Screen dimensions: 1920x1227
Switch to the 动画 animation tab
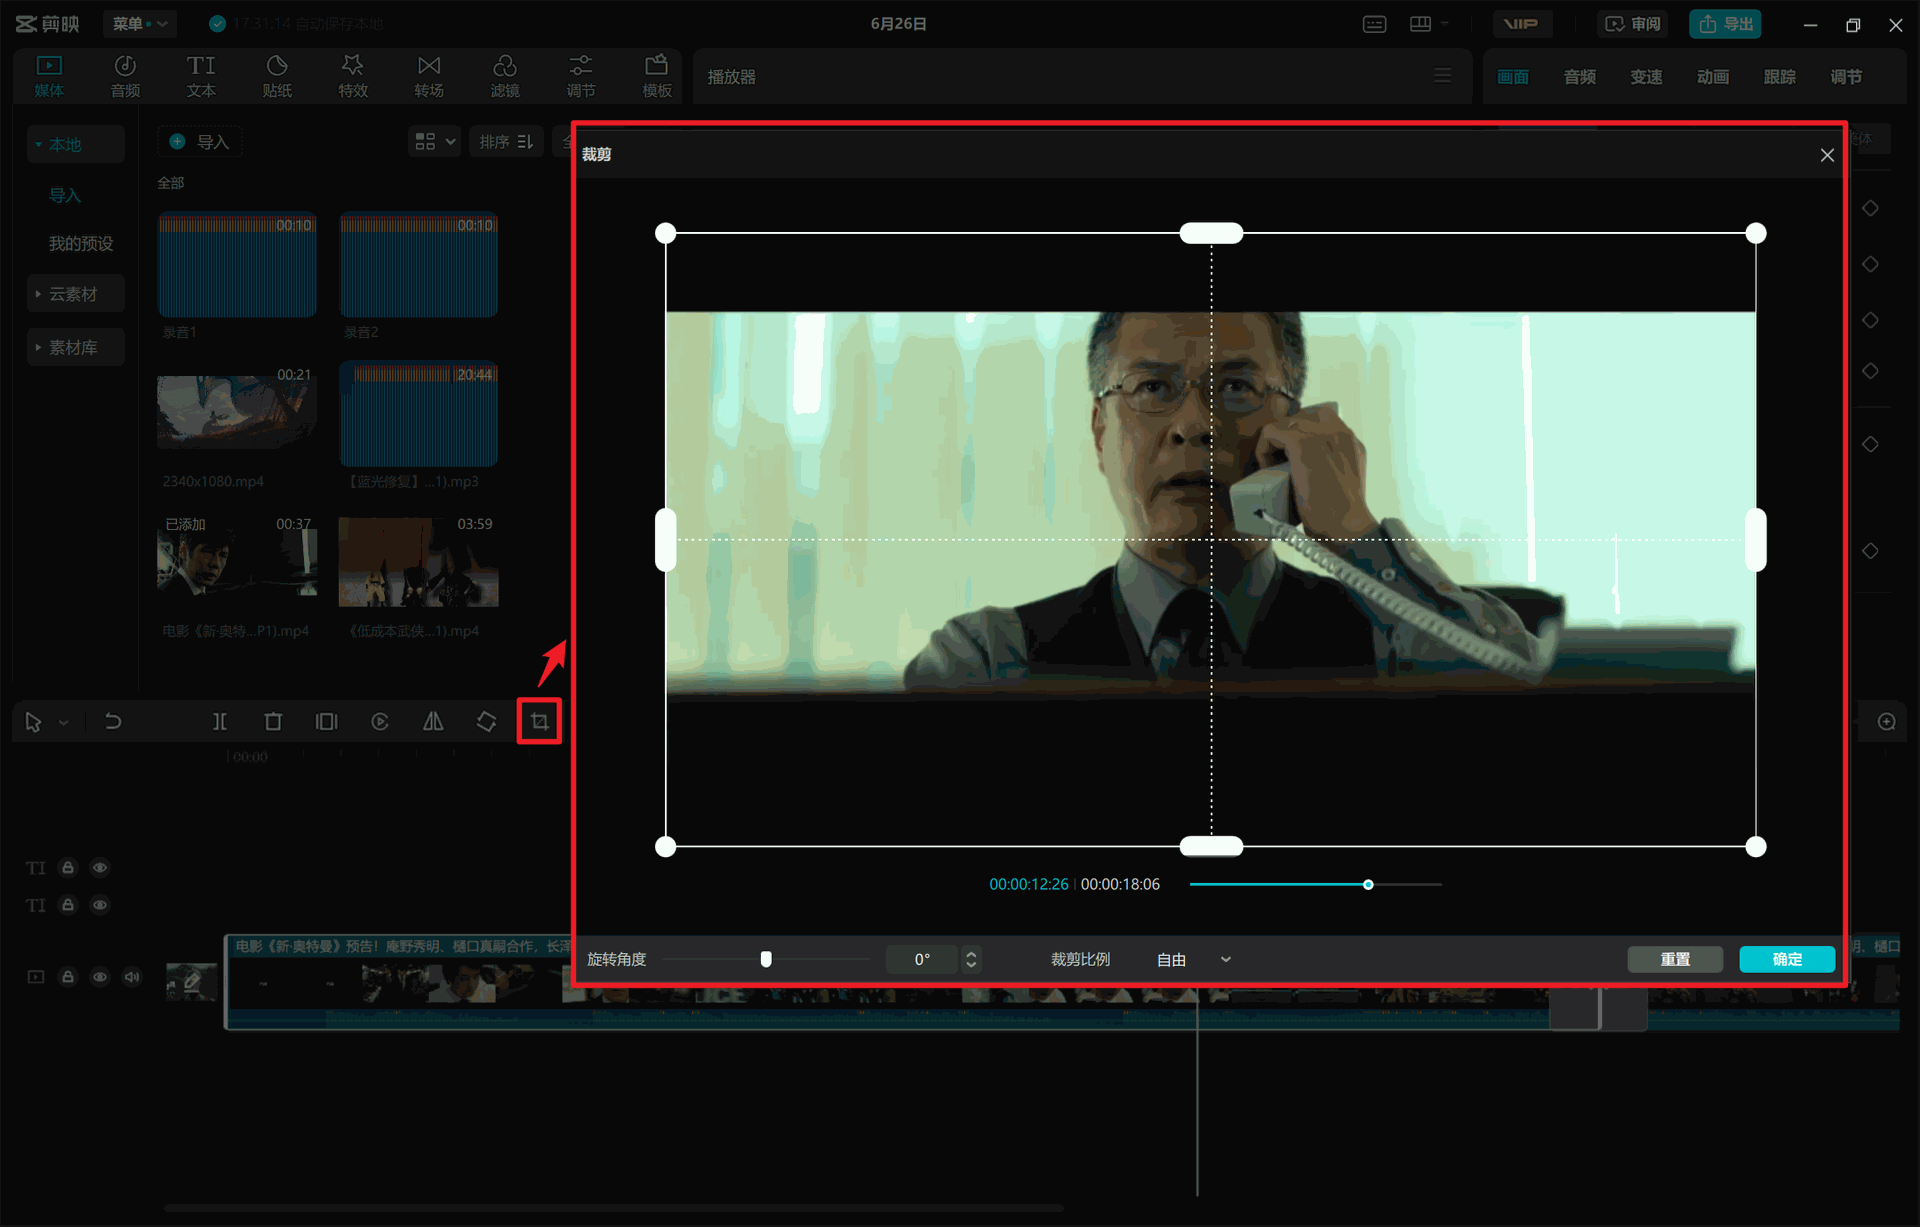tap(1713, 77)
